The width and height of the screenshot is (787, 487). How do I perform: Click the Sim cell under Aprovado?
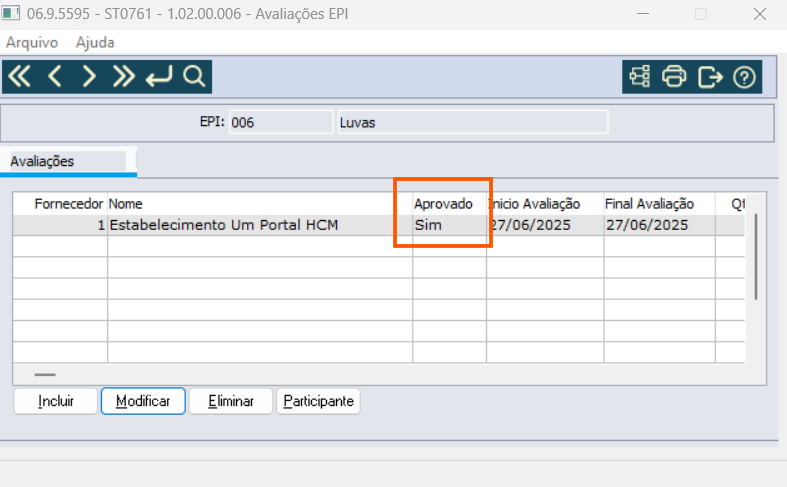pos(449,225)
